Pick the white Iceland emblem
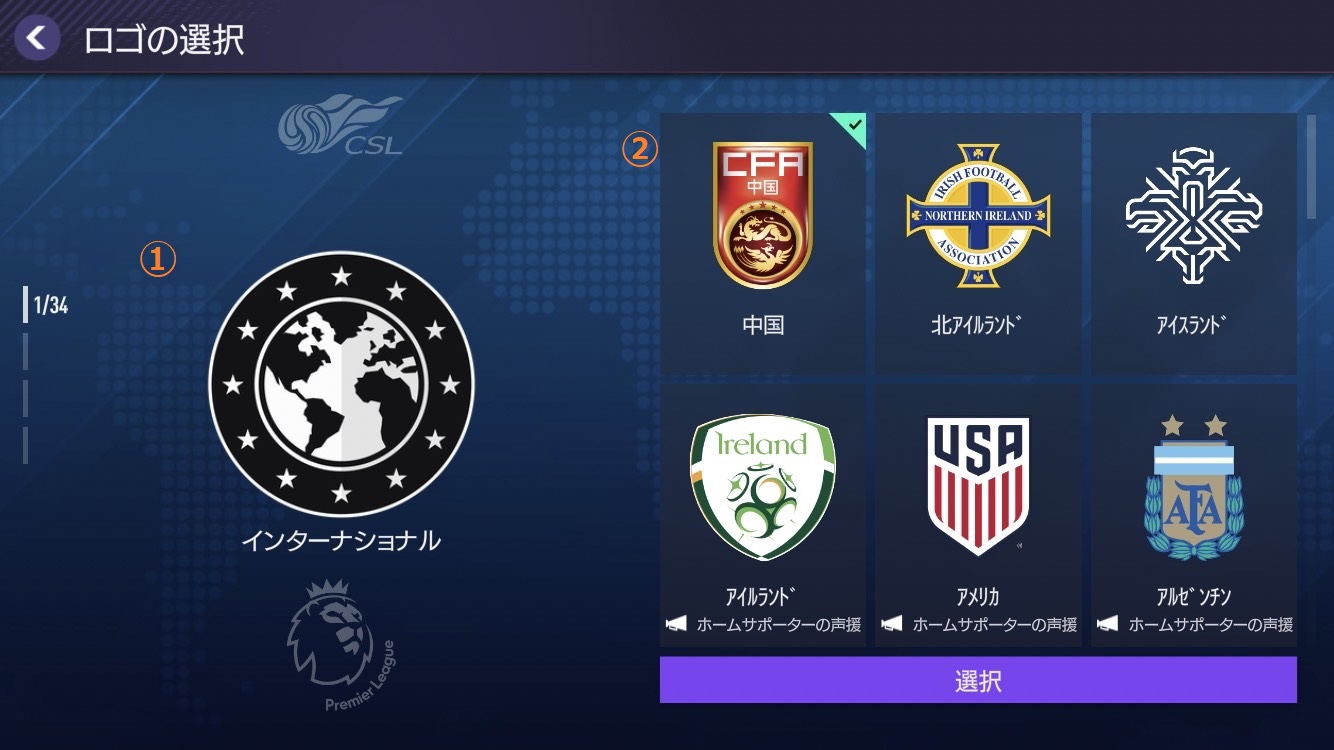 coord(1194,215)
